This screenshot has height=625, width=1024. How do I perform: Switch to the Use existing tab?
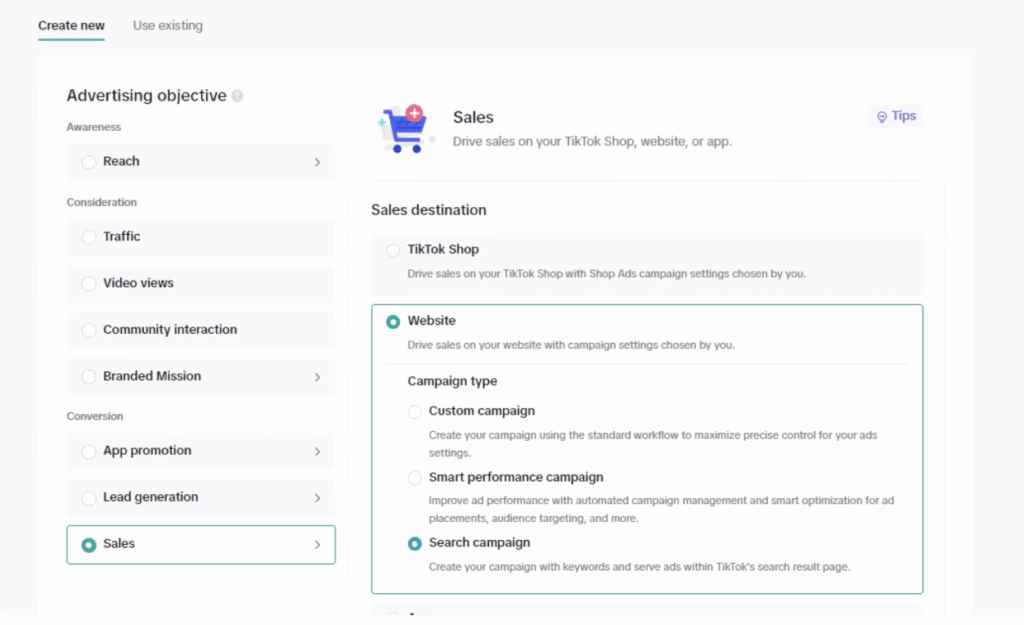click(x=168, y=25)
